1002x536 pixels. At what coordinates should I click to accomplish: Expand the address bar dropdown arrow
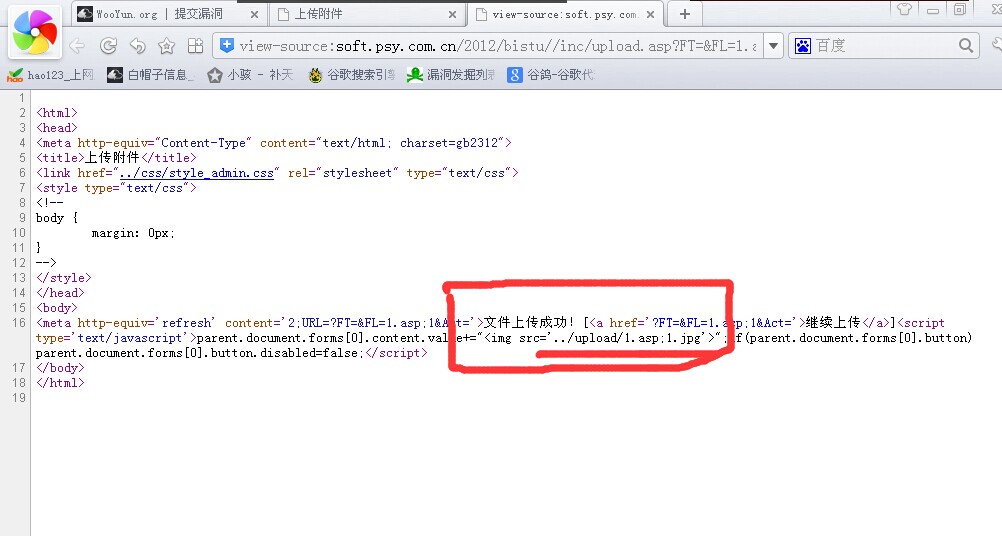tap(773, 46)
